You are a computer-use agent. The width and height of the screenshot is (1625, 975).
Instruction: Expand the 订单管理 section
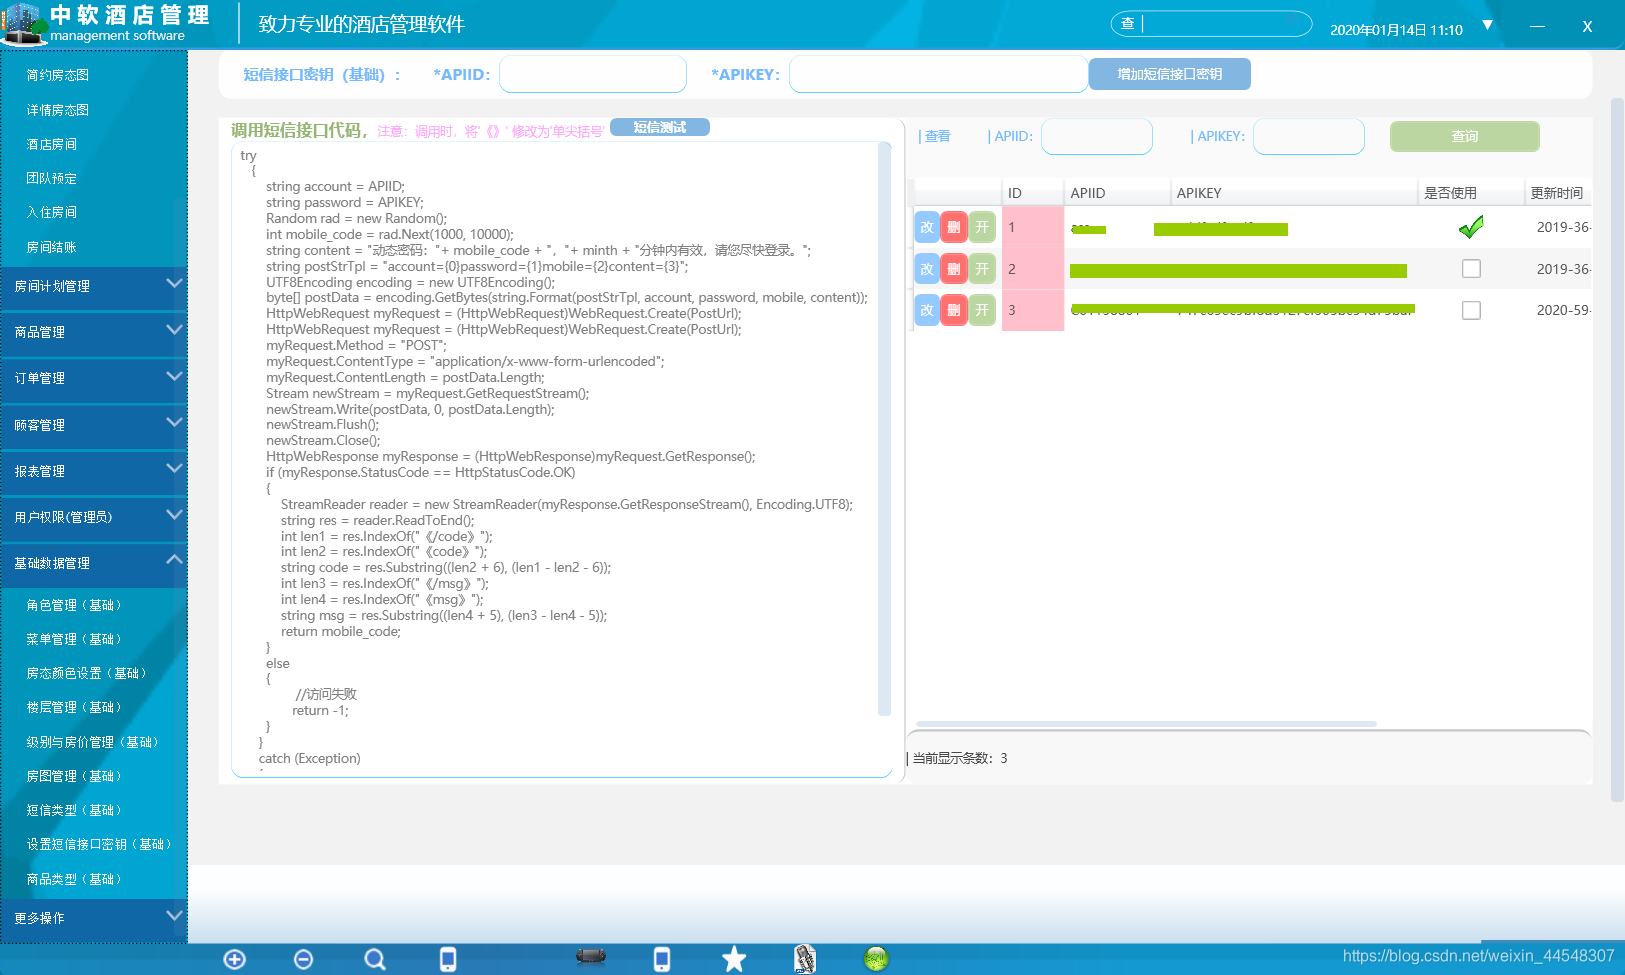[x=94, y=378]
